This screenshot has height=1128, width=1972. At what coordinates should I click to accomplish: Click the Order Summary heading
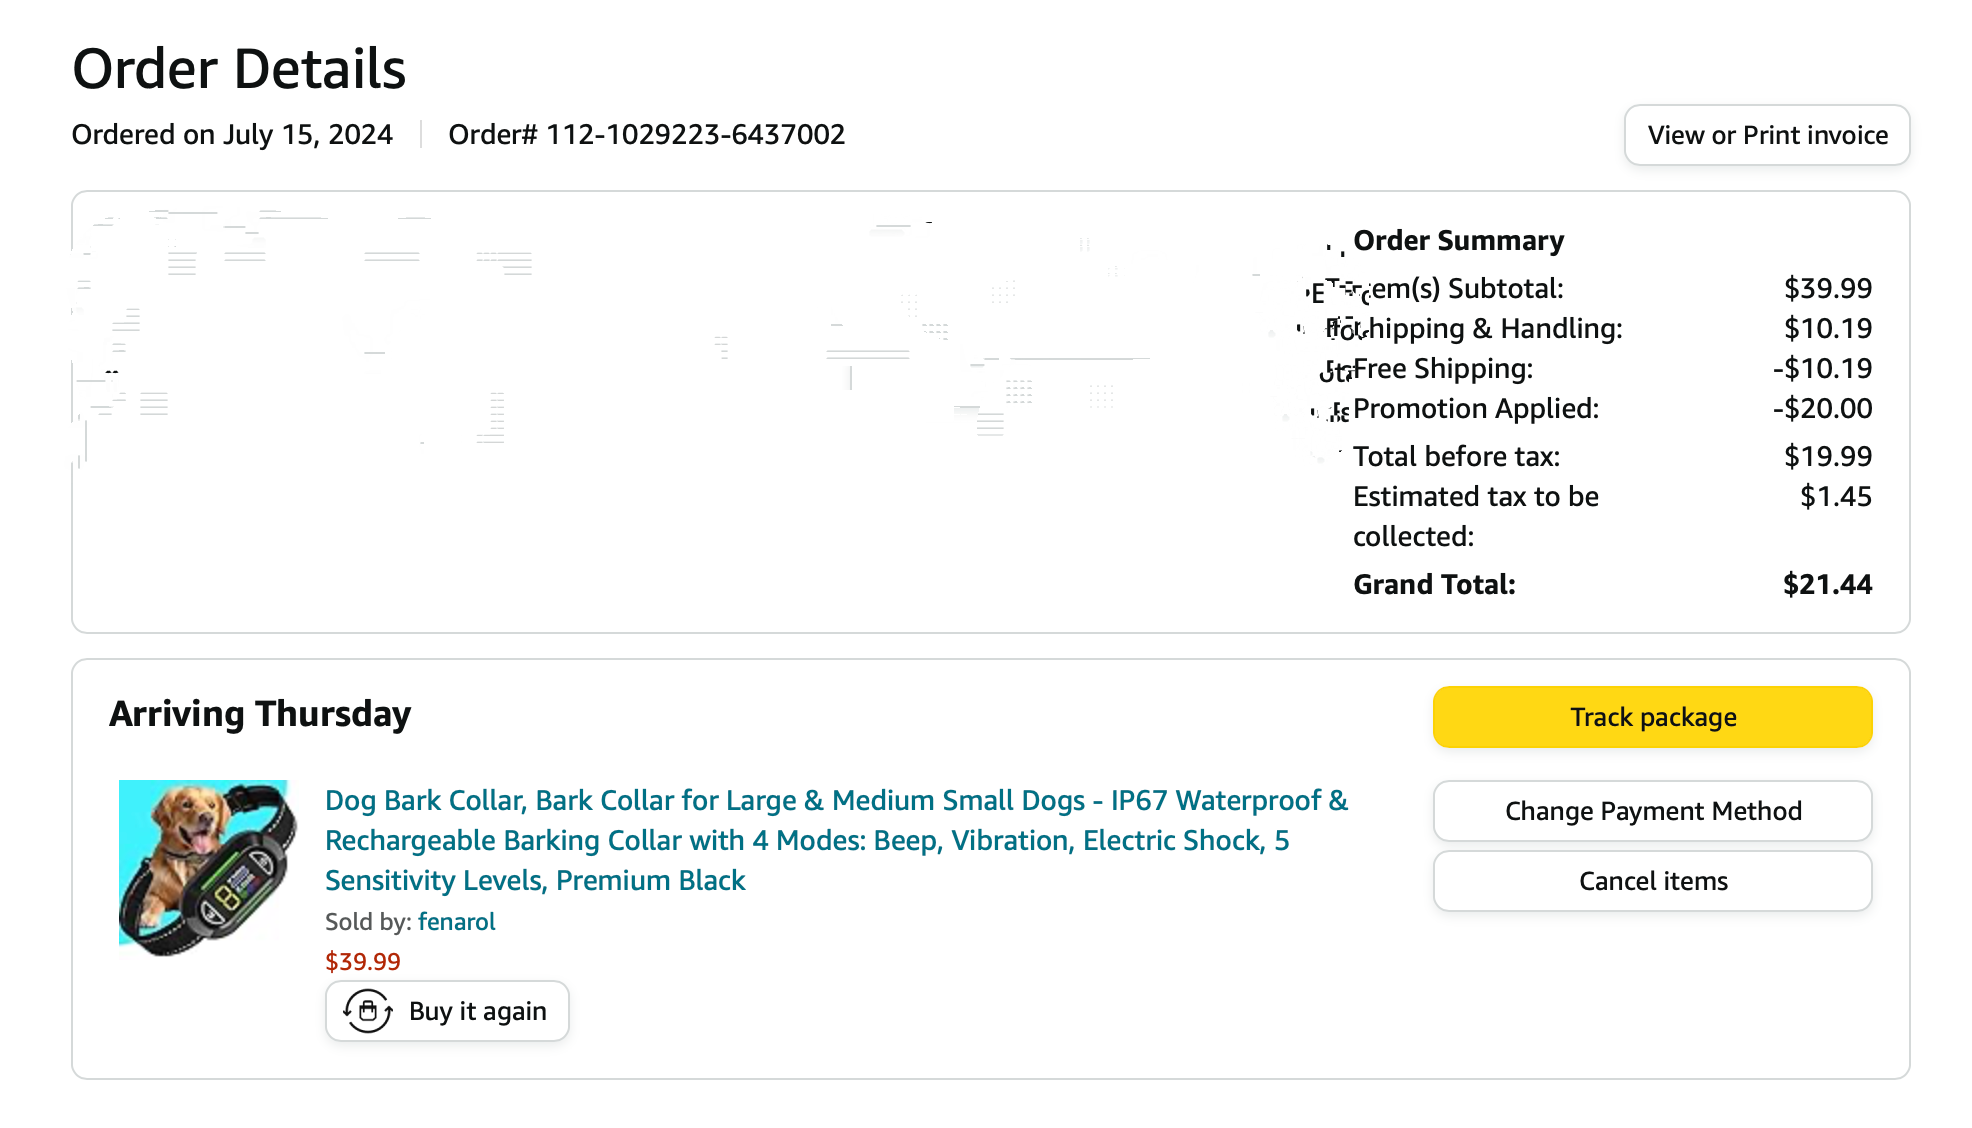point(1458,240)
